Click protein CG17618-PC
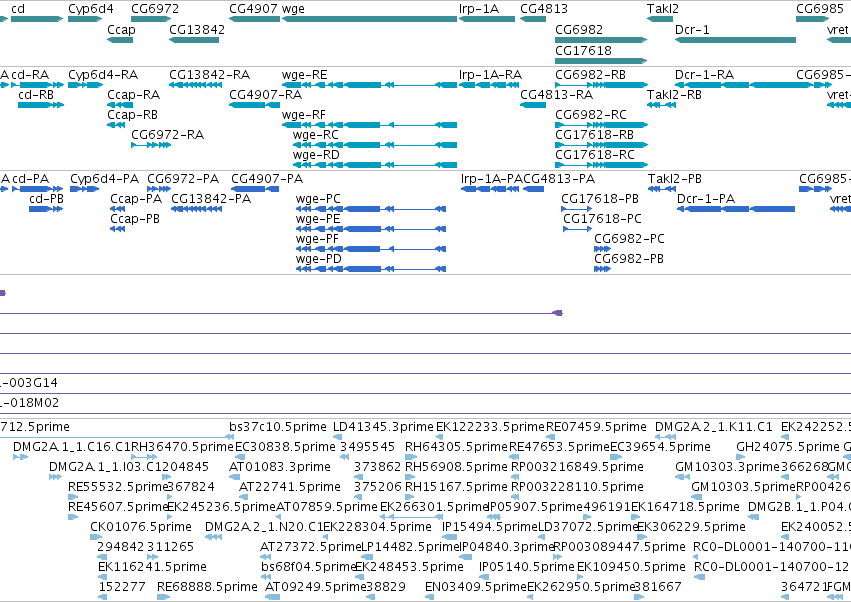 (577, 229)
